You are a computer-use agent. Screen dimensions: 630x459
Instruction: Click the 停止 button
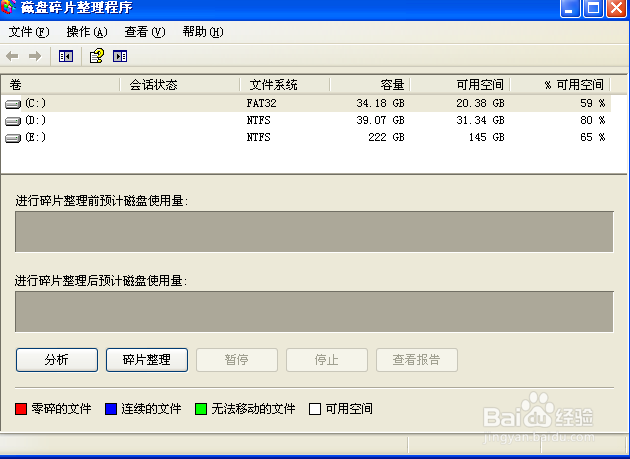coord(327,360)
